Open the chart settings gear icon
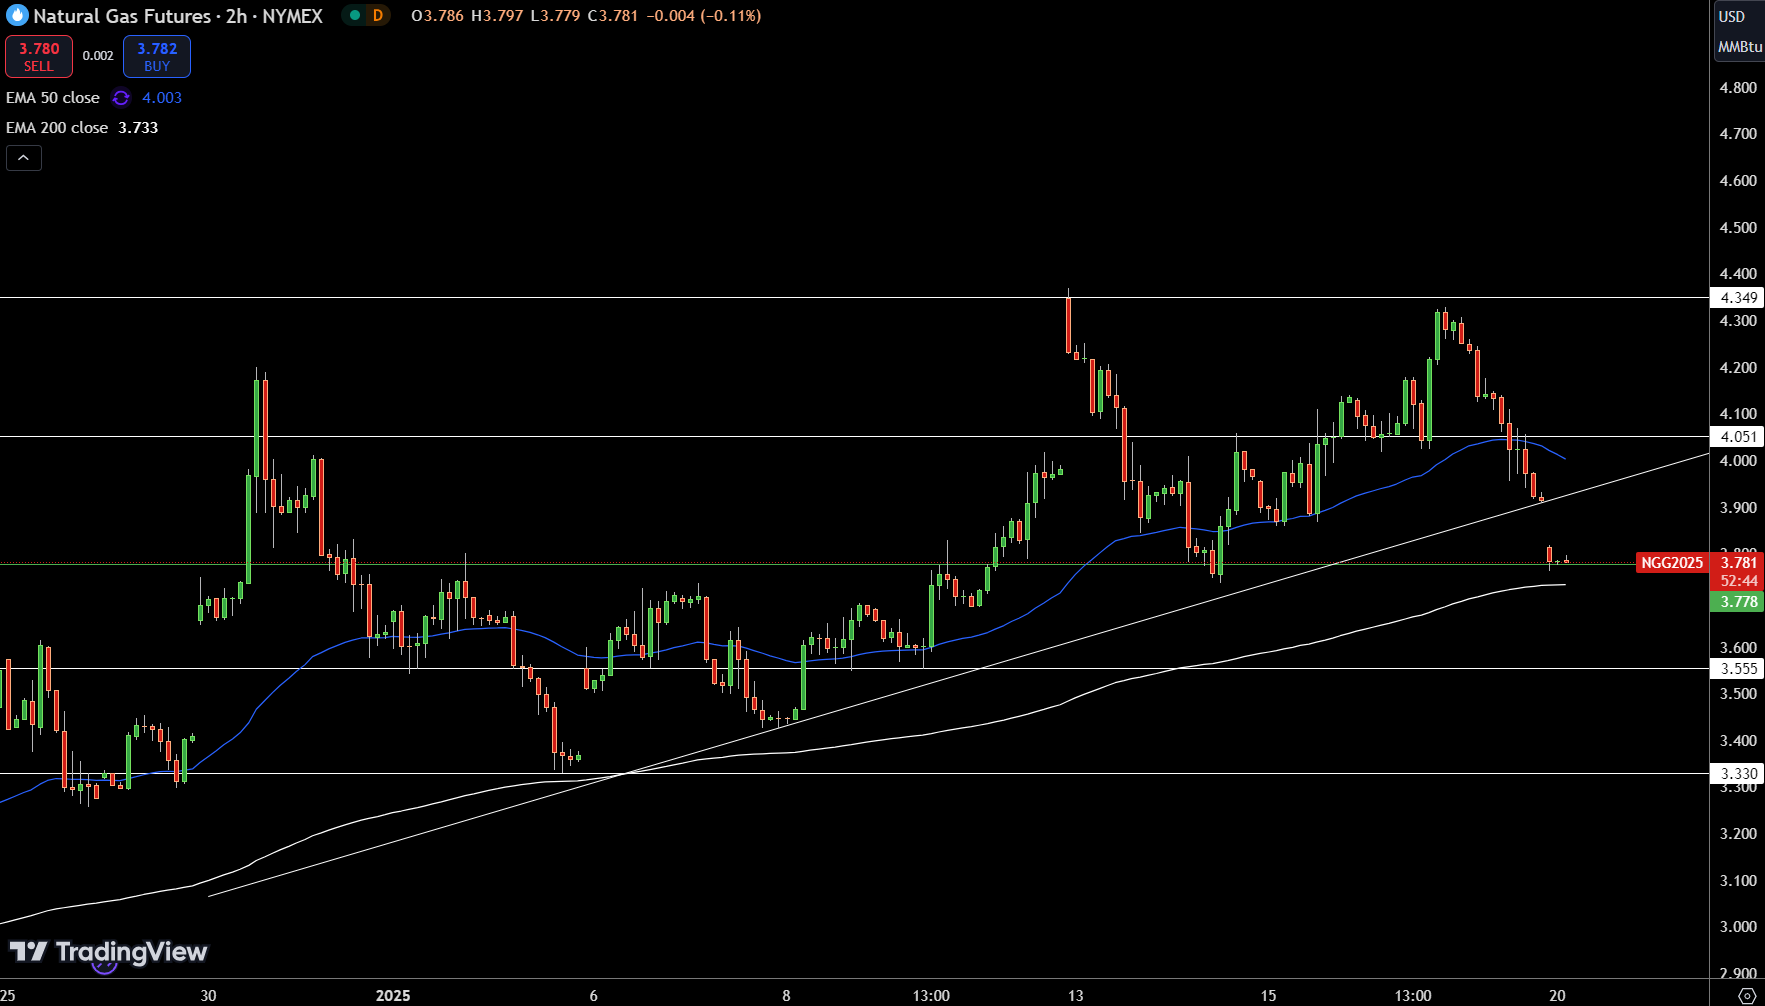 (x=1747, y=996)
